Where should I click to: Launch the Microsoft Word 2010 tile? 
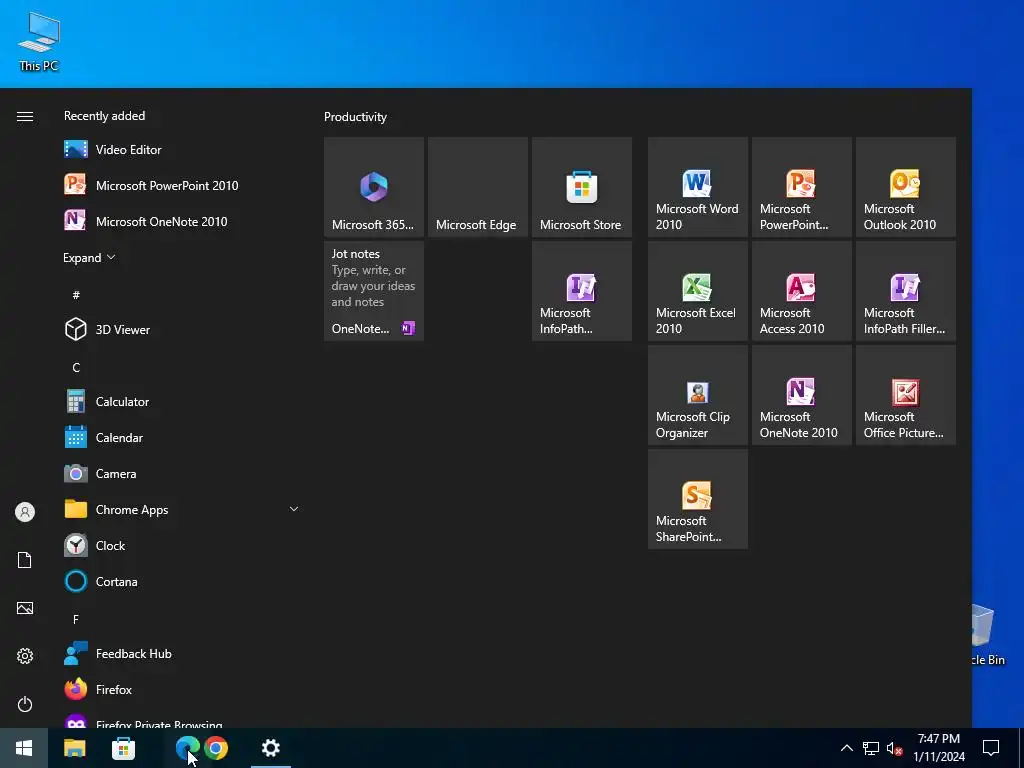pos(697,187)
